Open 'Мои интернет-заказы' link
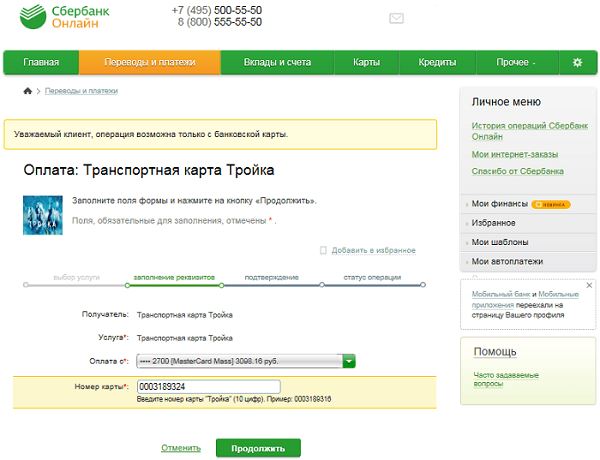This screenshot has height=460, width=600. [x=515, y=154]
